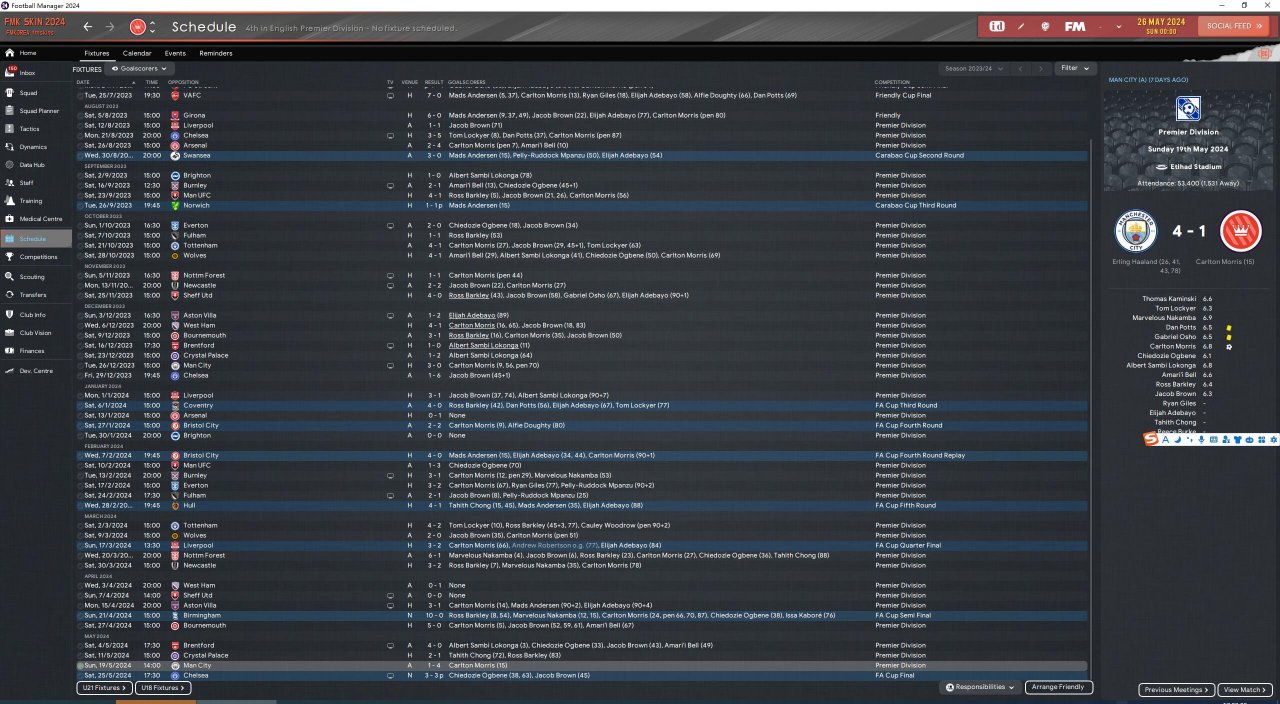This screenshot has height=704, width=1280.
Task: Switch to Fixtures tab
Action: [97, 53]
